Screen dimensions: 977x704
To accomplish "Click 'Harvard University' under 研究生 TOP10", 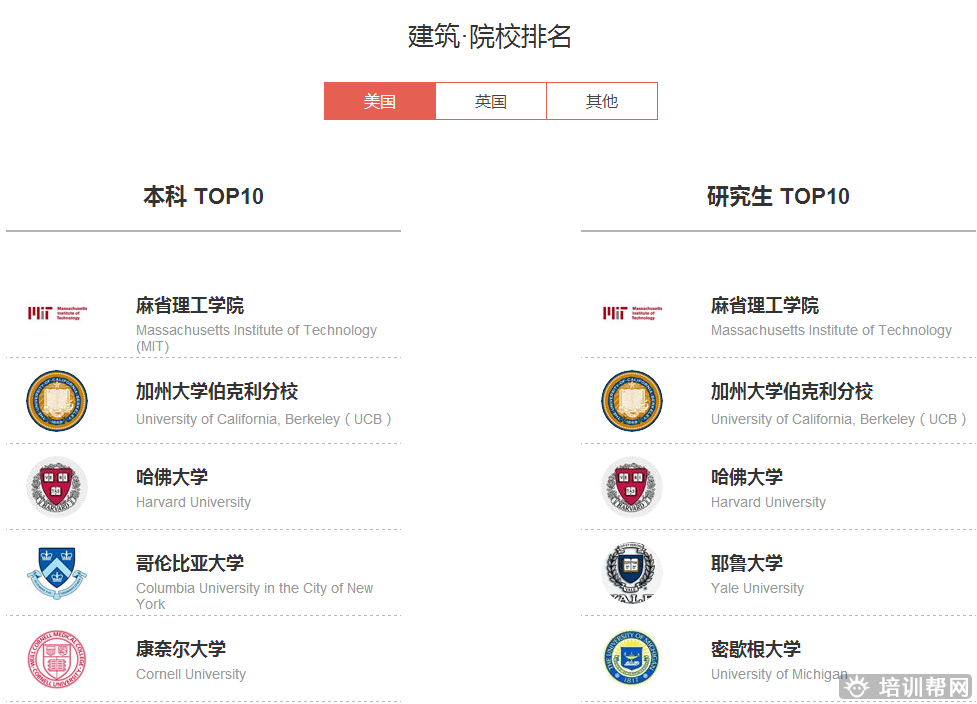I will pyautogui.click(x=768, y=502).
